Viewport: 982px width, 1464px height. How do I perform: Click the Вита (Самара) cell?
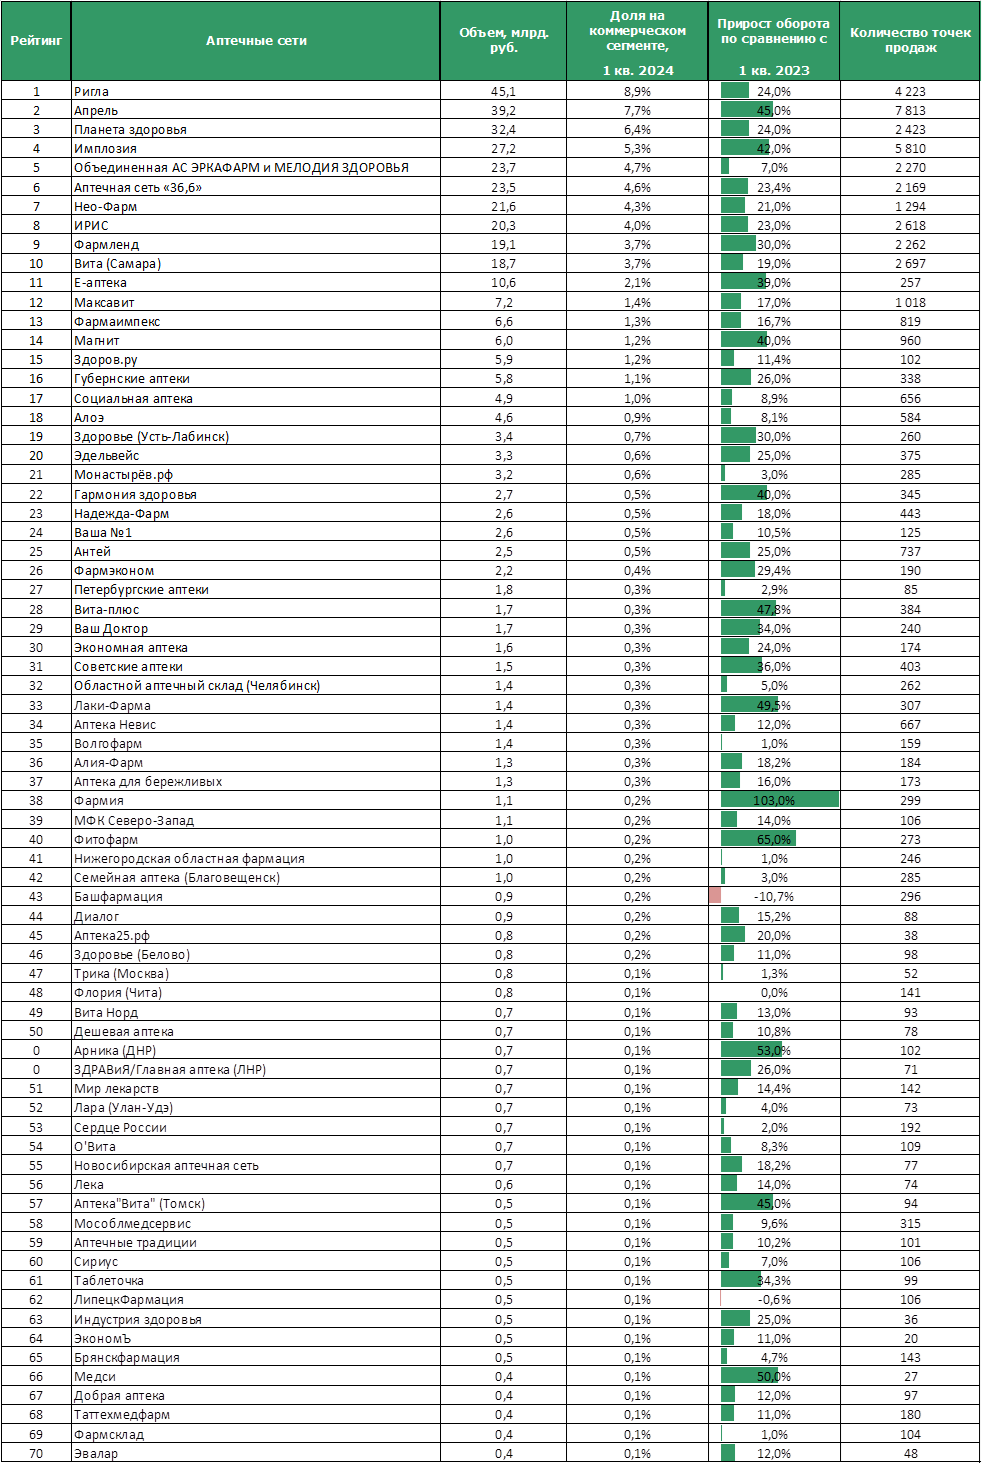tap(256, 263)
